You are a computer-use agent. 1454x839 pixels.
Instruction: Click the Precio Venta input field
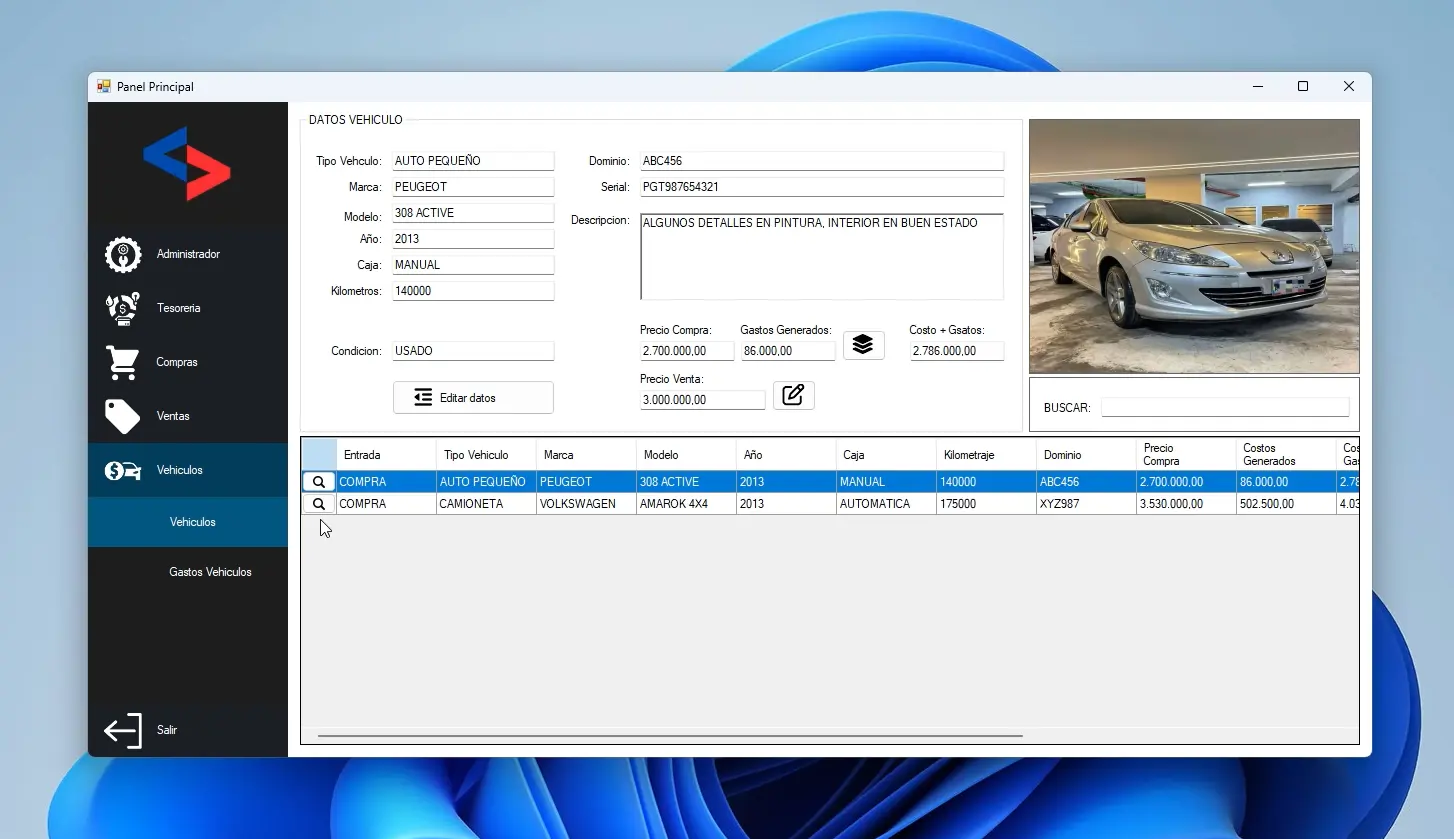(703, 400)
